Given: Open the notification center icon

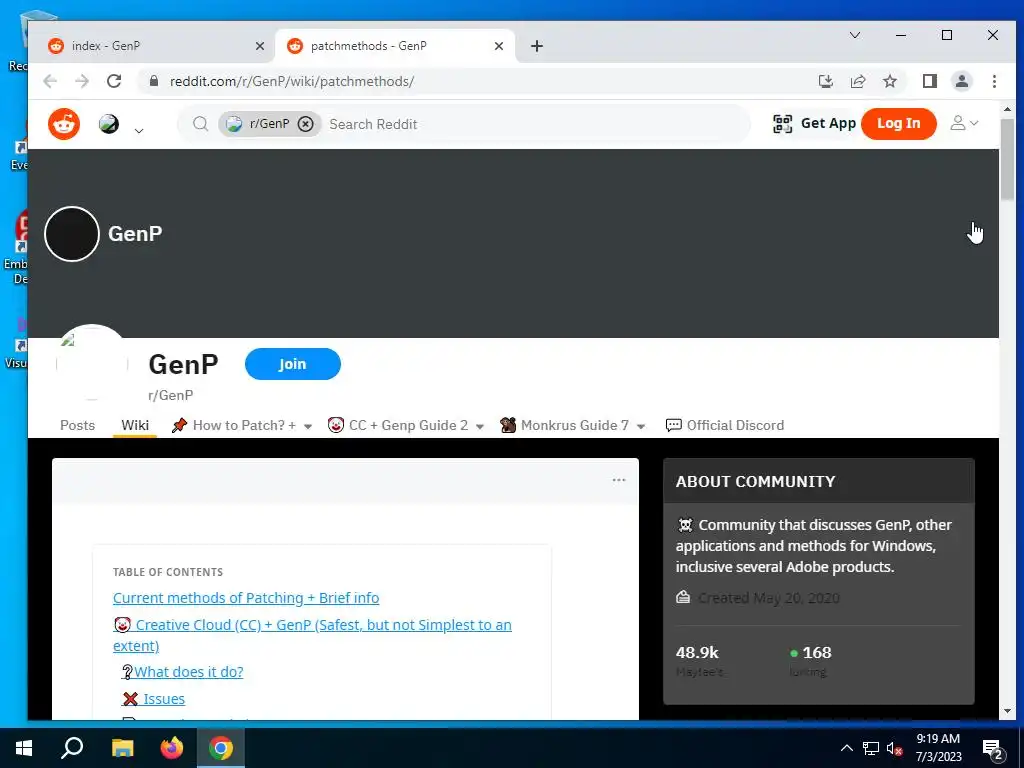Looking at the screenshot, I should (x=993, y=749).
